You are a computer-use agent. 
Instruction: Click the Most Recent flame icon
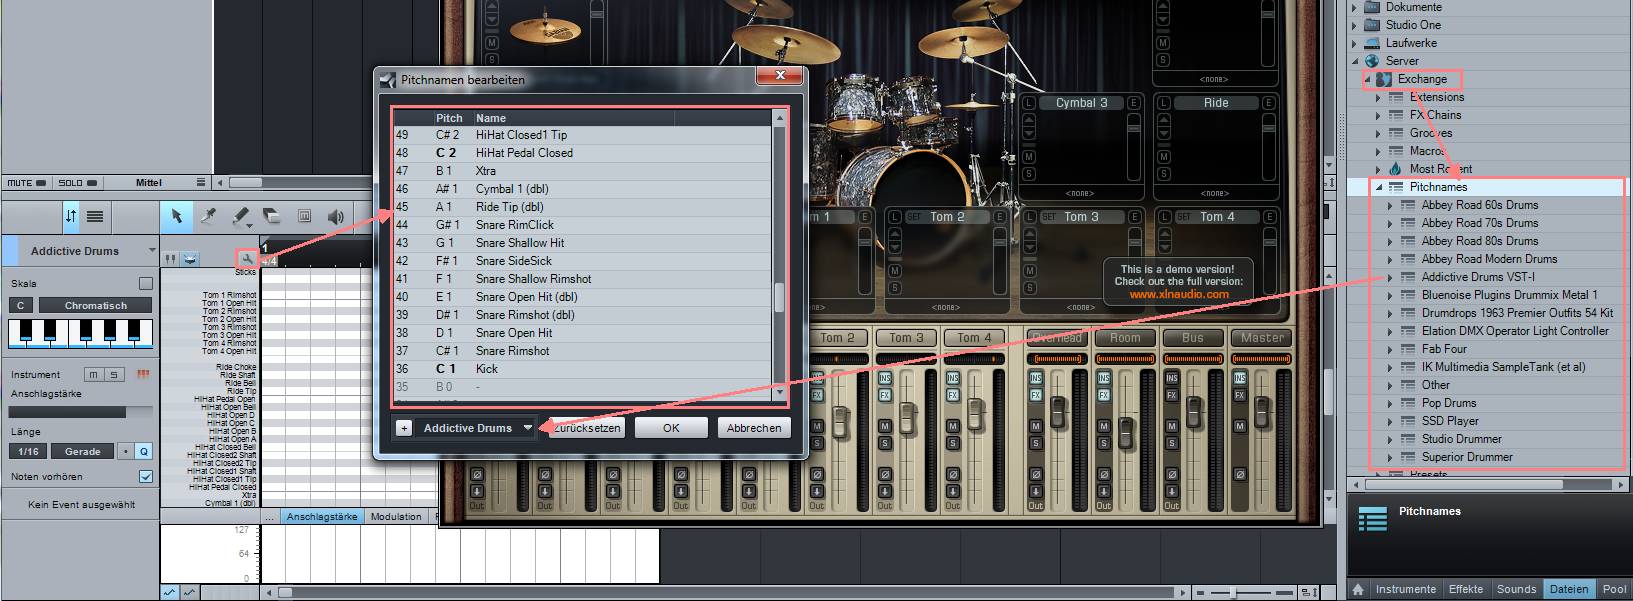pyautogui.click(x=1397, y=169)
